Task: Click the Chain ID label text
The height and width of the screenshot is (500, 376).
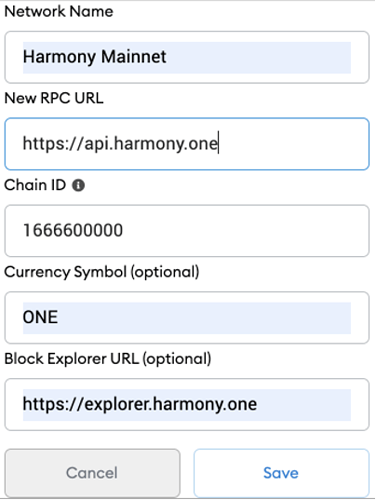Action: coord(35,185)
